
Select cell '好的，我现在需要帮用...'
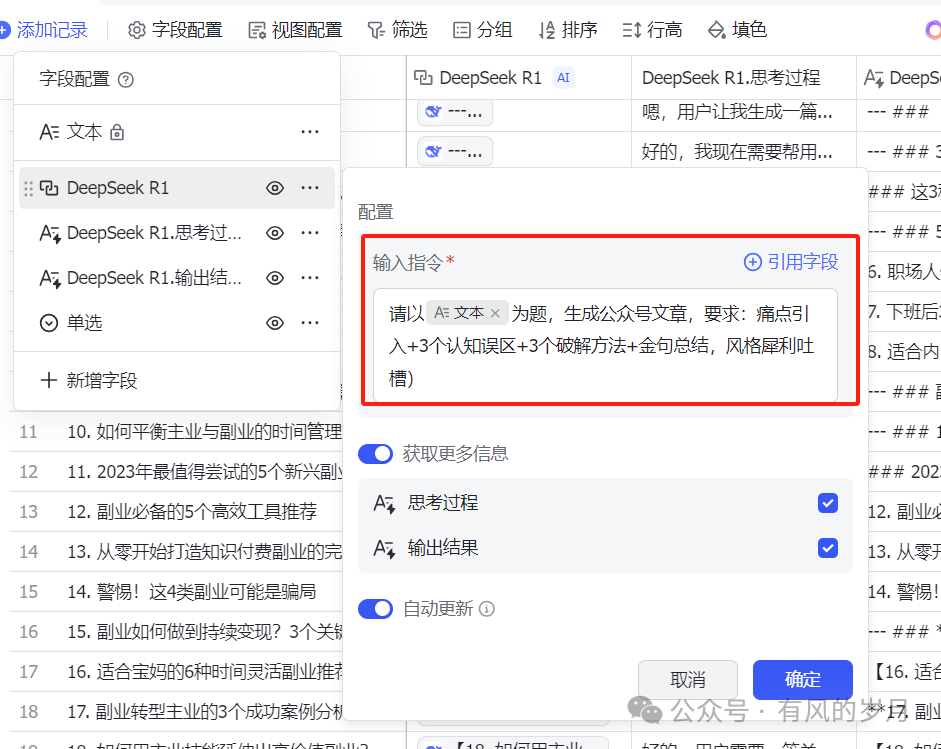click(x=744, y=151)
